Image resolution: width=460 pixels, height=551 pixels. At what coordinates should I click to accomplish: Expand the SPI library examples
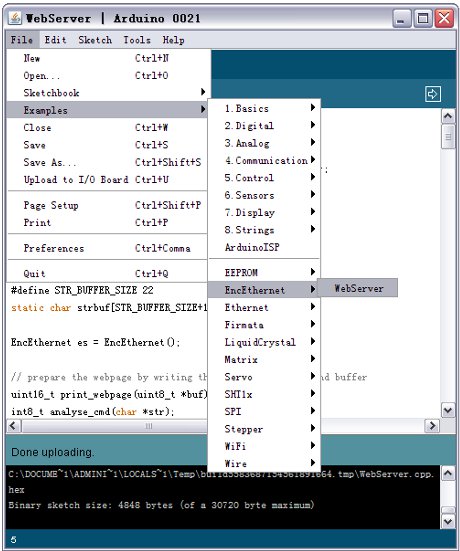264,411
